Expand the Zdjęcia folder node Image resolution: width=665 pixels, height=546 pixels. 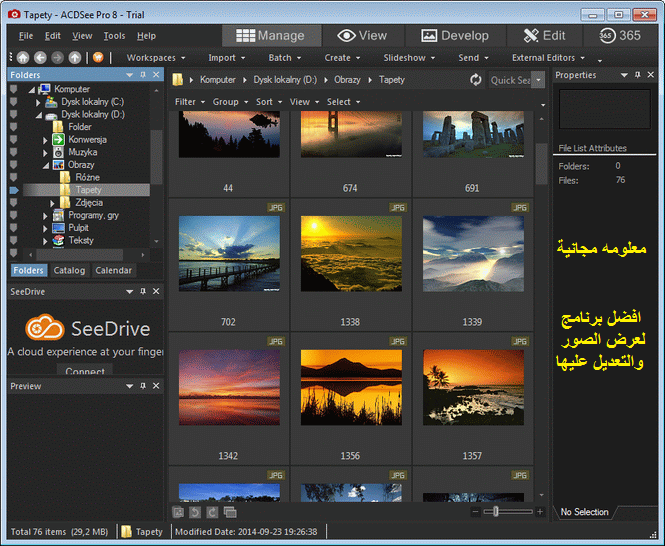click(x=52, y=203)
